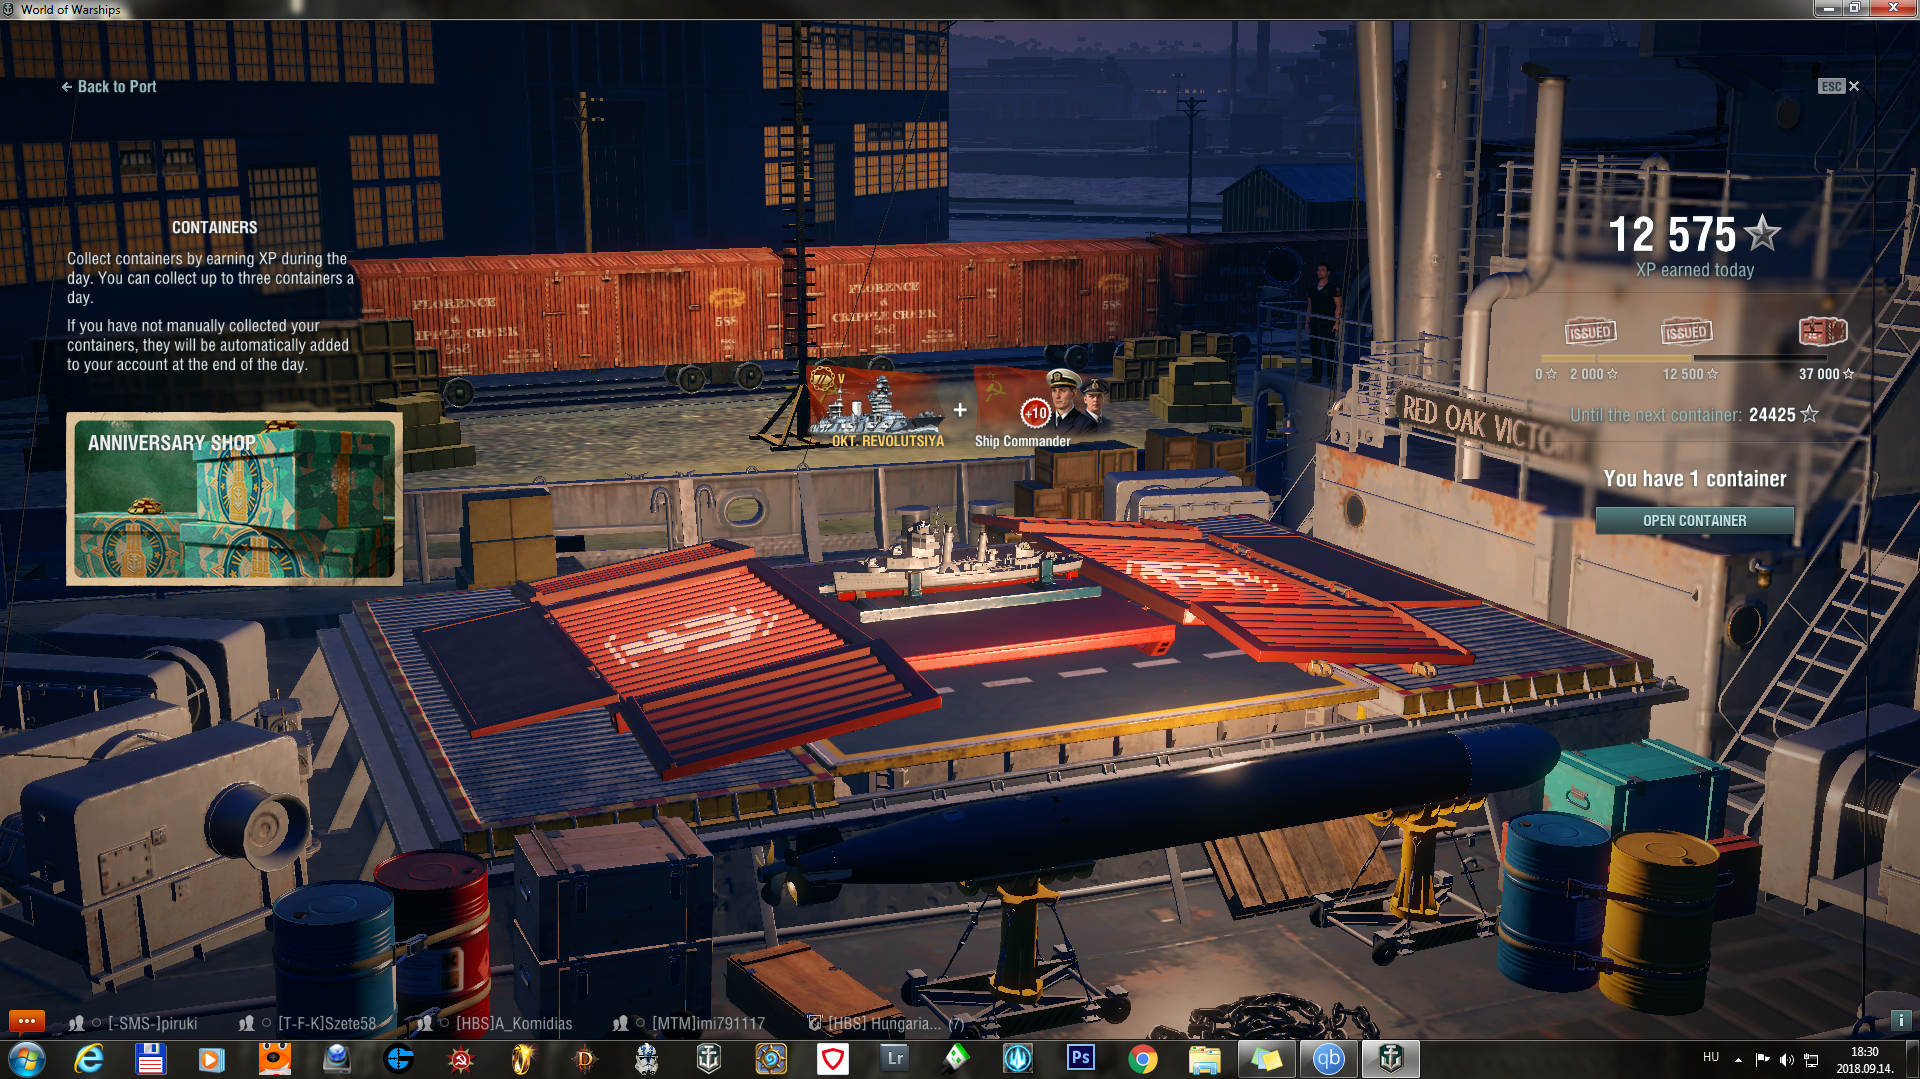The image size is (1920, 1079).
Task: Launch Adobe Lightroom from taskbar
Action: (895, 1058)
